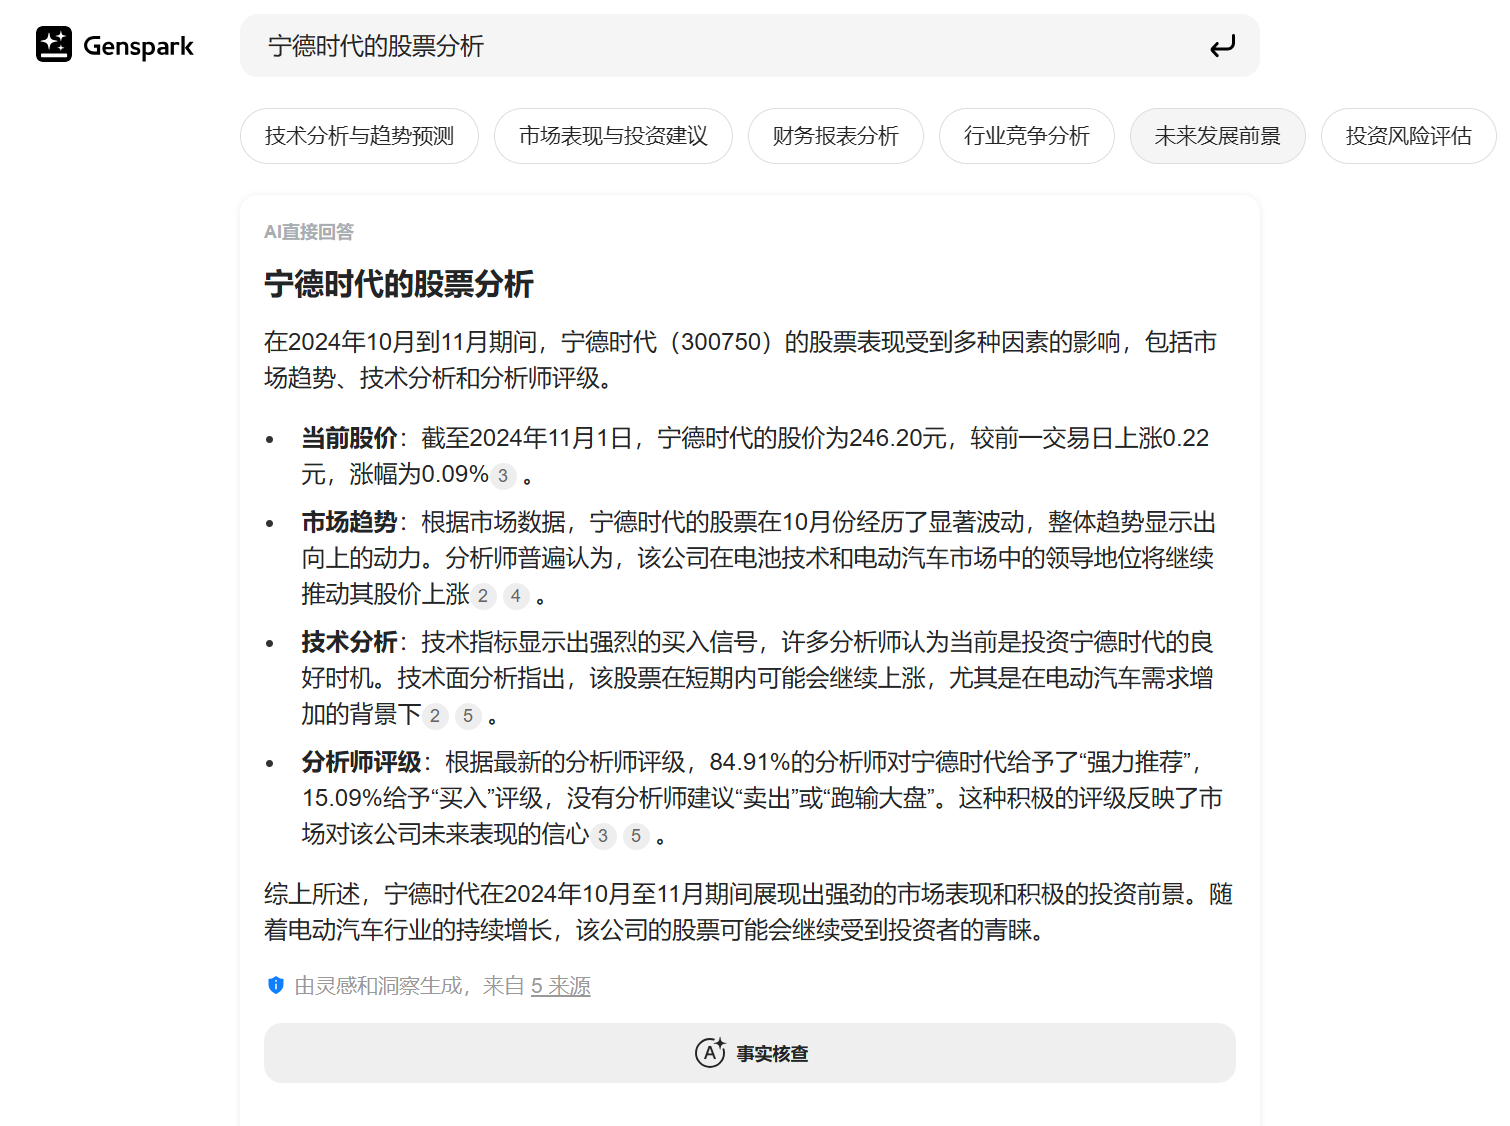Select the 技术分析与趋势预测 chip
This screenshot has width=1510, height=1126.
pyautogui.click(x=359, y=136)
